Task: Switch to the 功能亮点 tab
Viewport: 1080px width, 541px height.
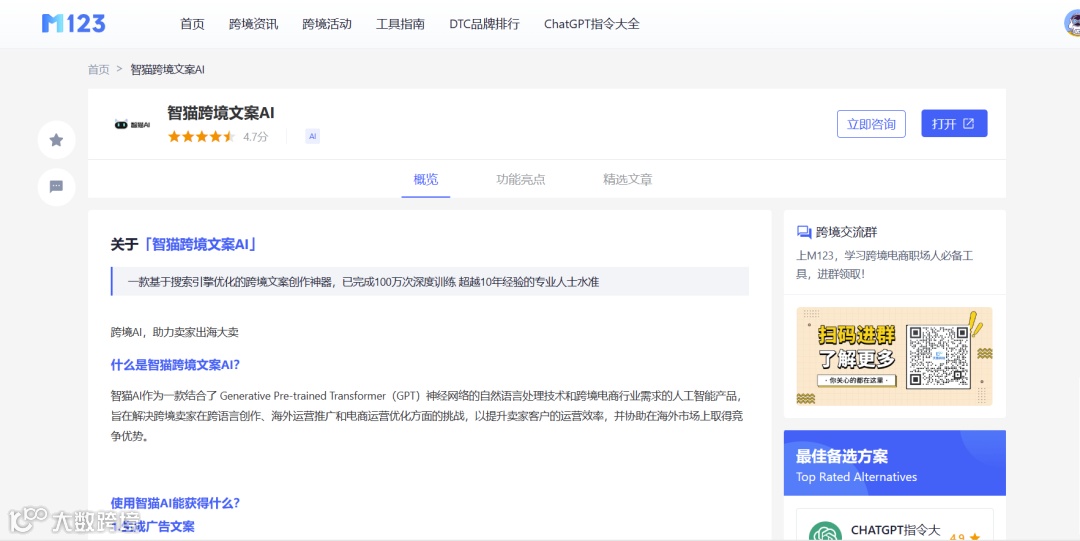Action: (x=521, y=179)
